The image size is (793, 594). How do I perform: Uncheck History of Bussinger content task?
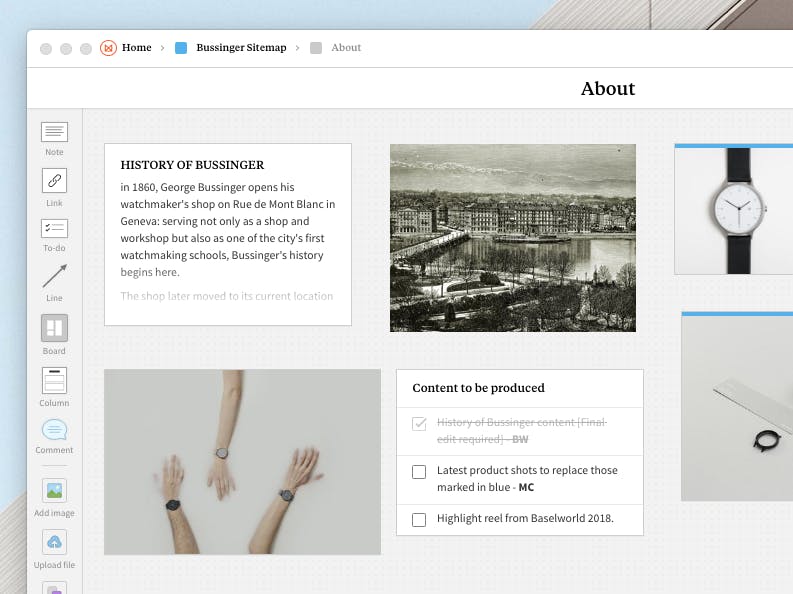pos(419,424)
